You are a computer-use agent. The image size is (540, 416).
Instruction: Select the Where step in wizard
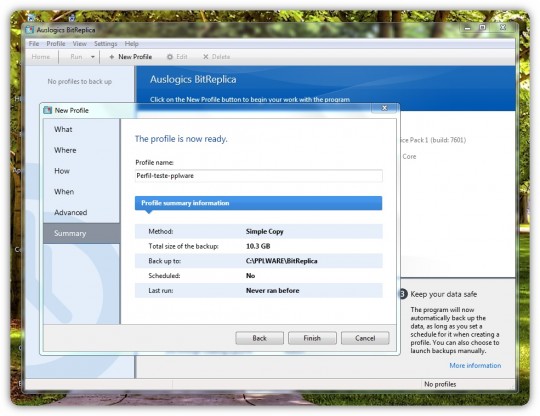[82, 150]
